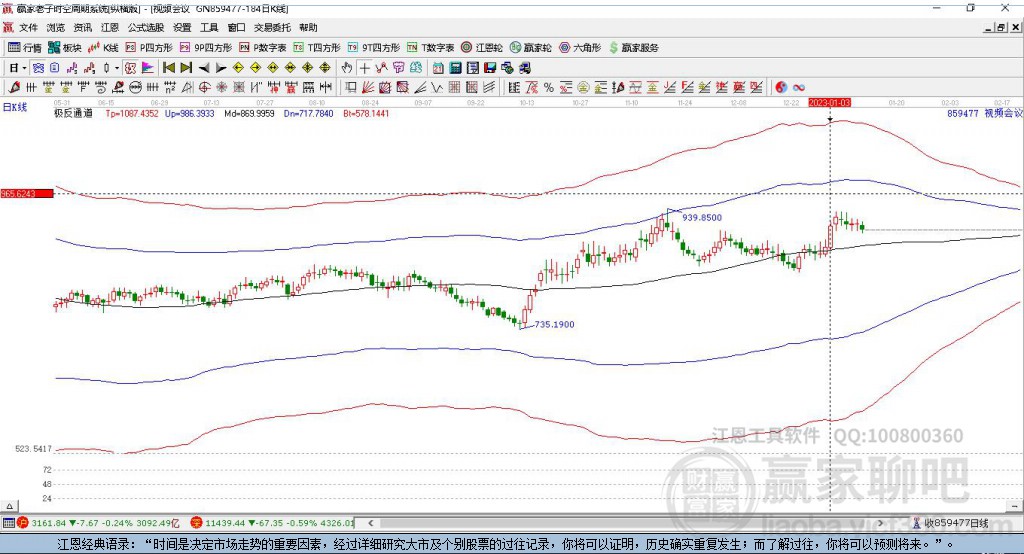Select the red target circle tool
The height and width of the screenshot is (554, 1024).
tap(204, 88)
